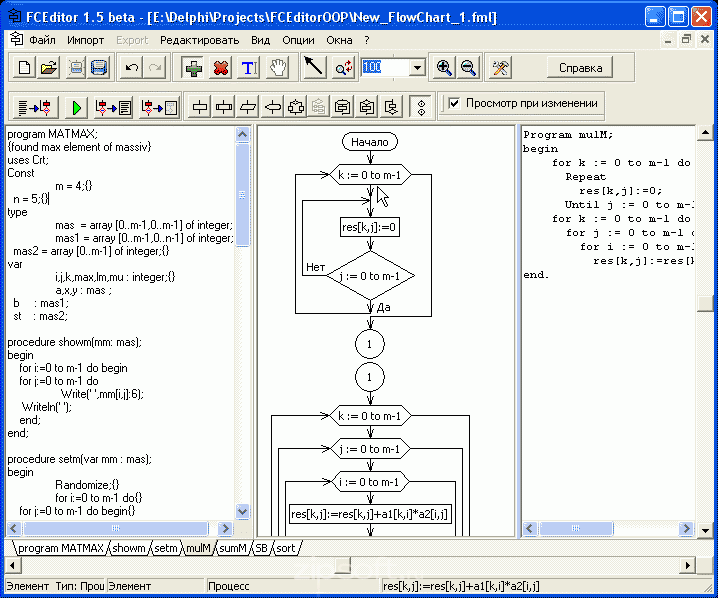The image size is (718, 598).
Task: Open a file using the folder icon
Action: coord(47,68)
